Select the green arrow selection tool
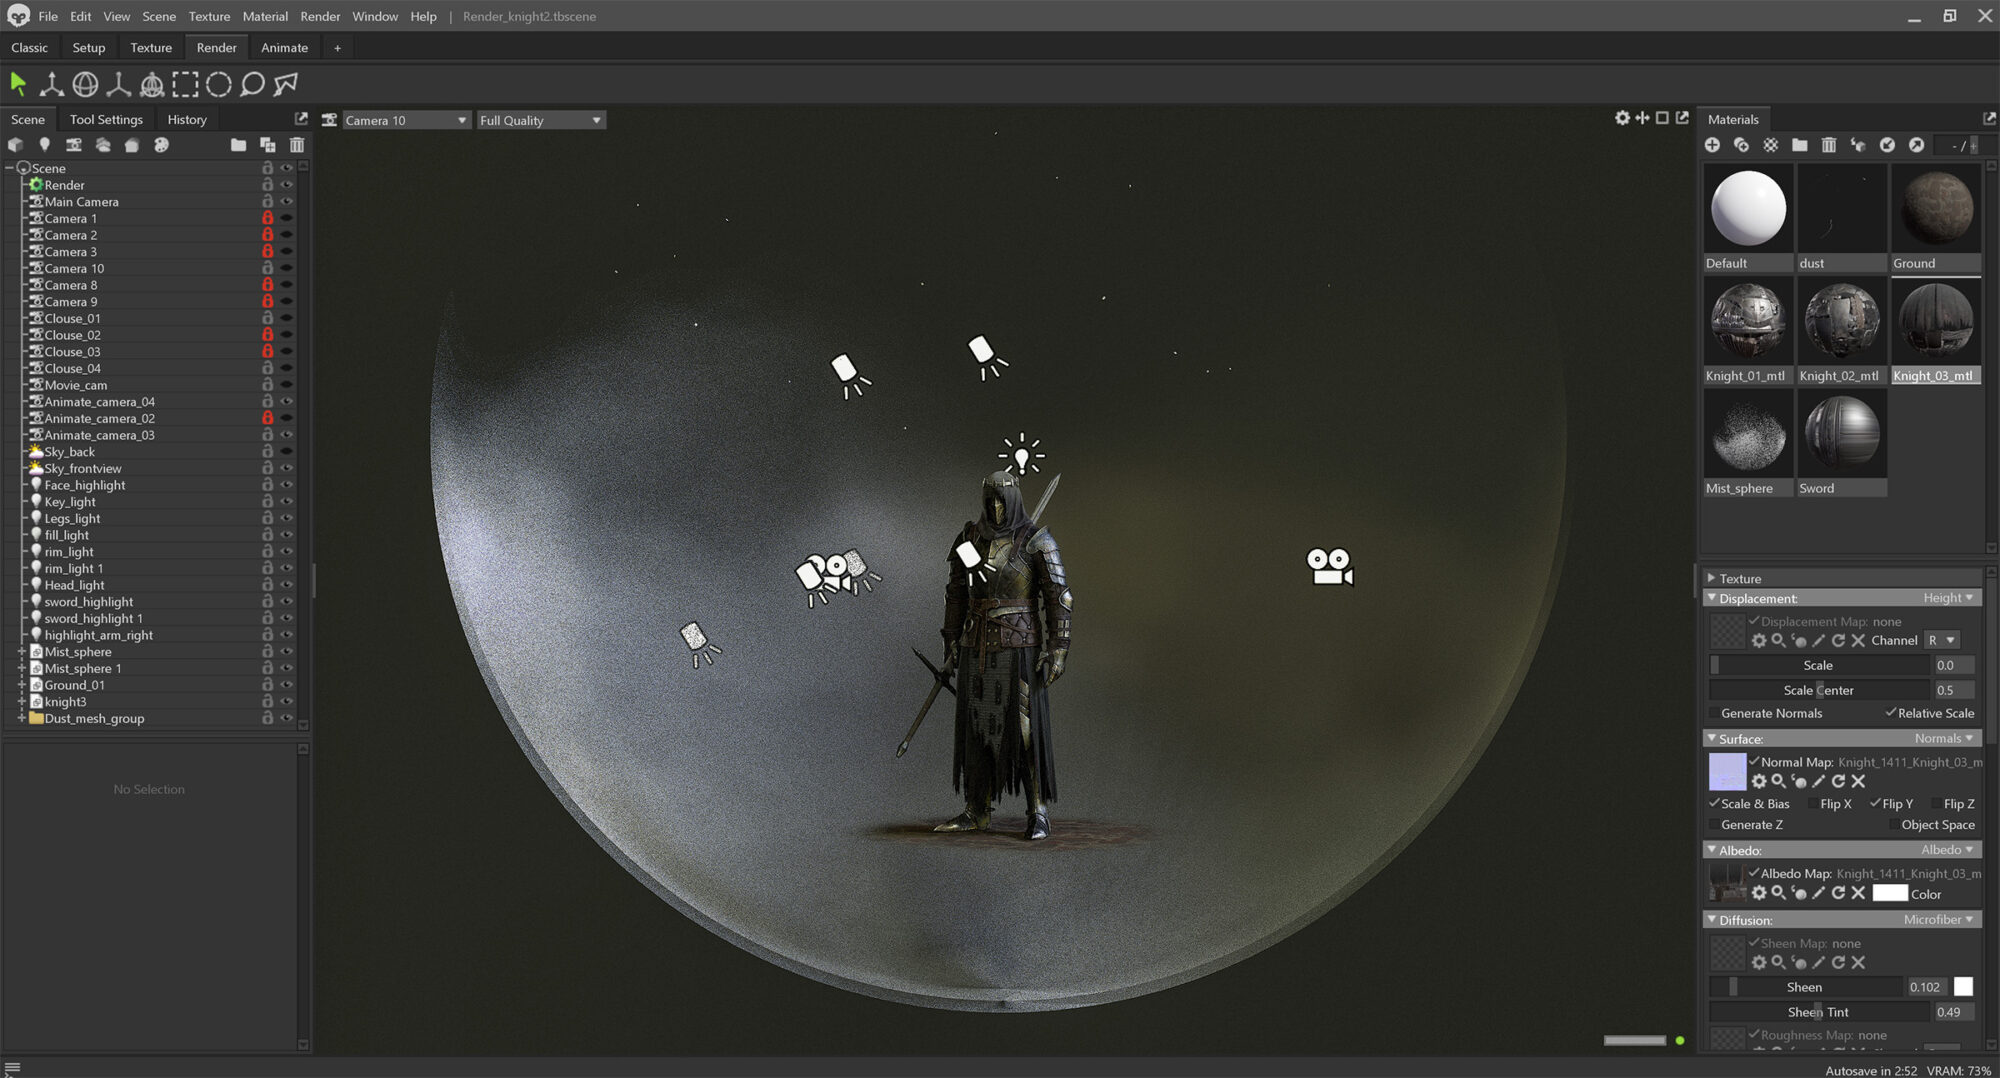This screenshot has height=1078, width=2000. 18,84
